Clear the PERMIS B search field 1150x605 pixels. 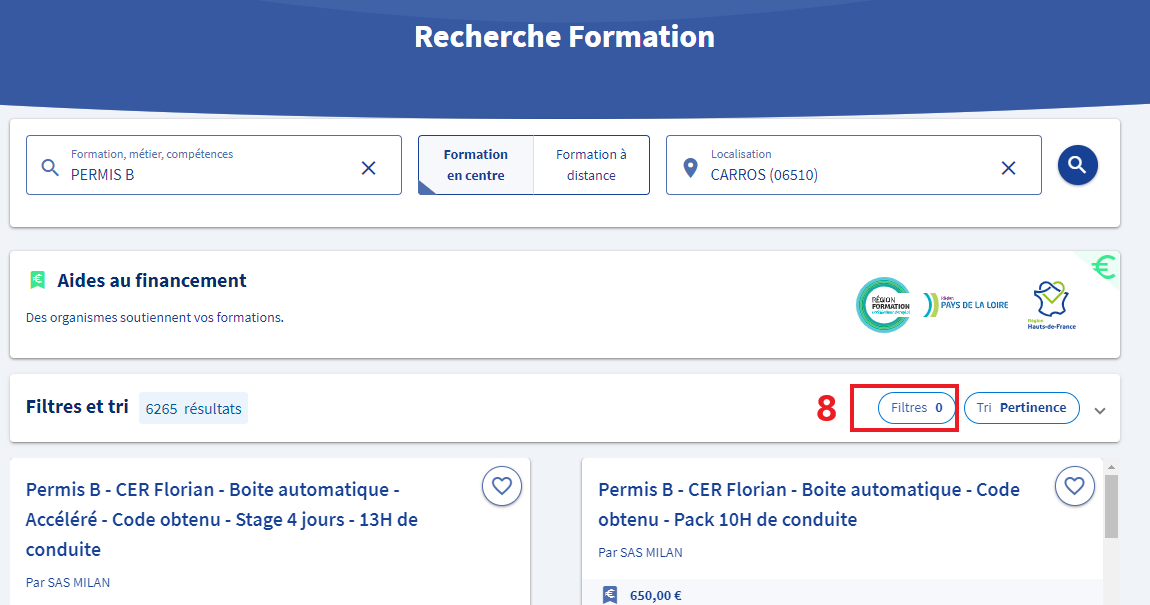tap(368, 168)
